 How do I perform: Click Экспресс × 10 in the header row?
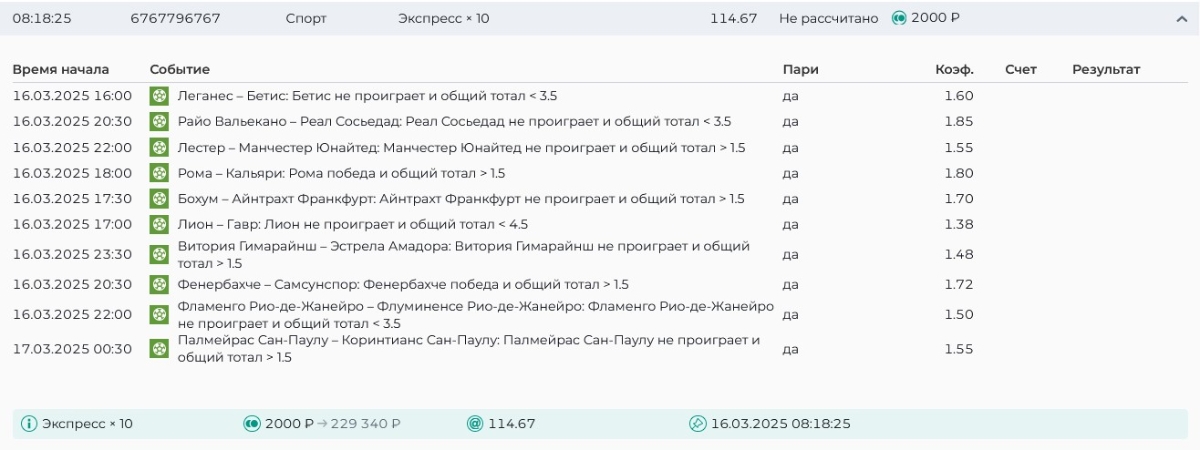tap(443, 18)
